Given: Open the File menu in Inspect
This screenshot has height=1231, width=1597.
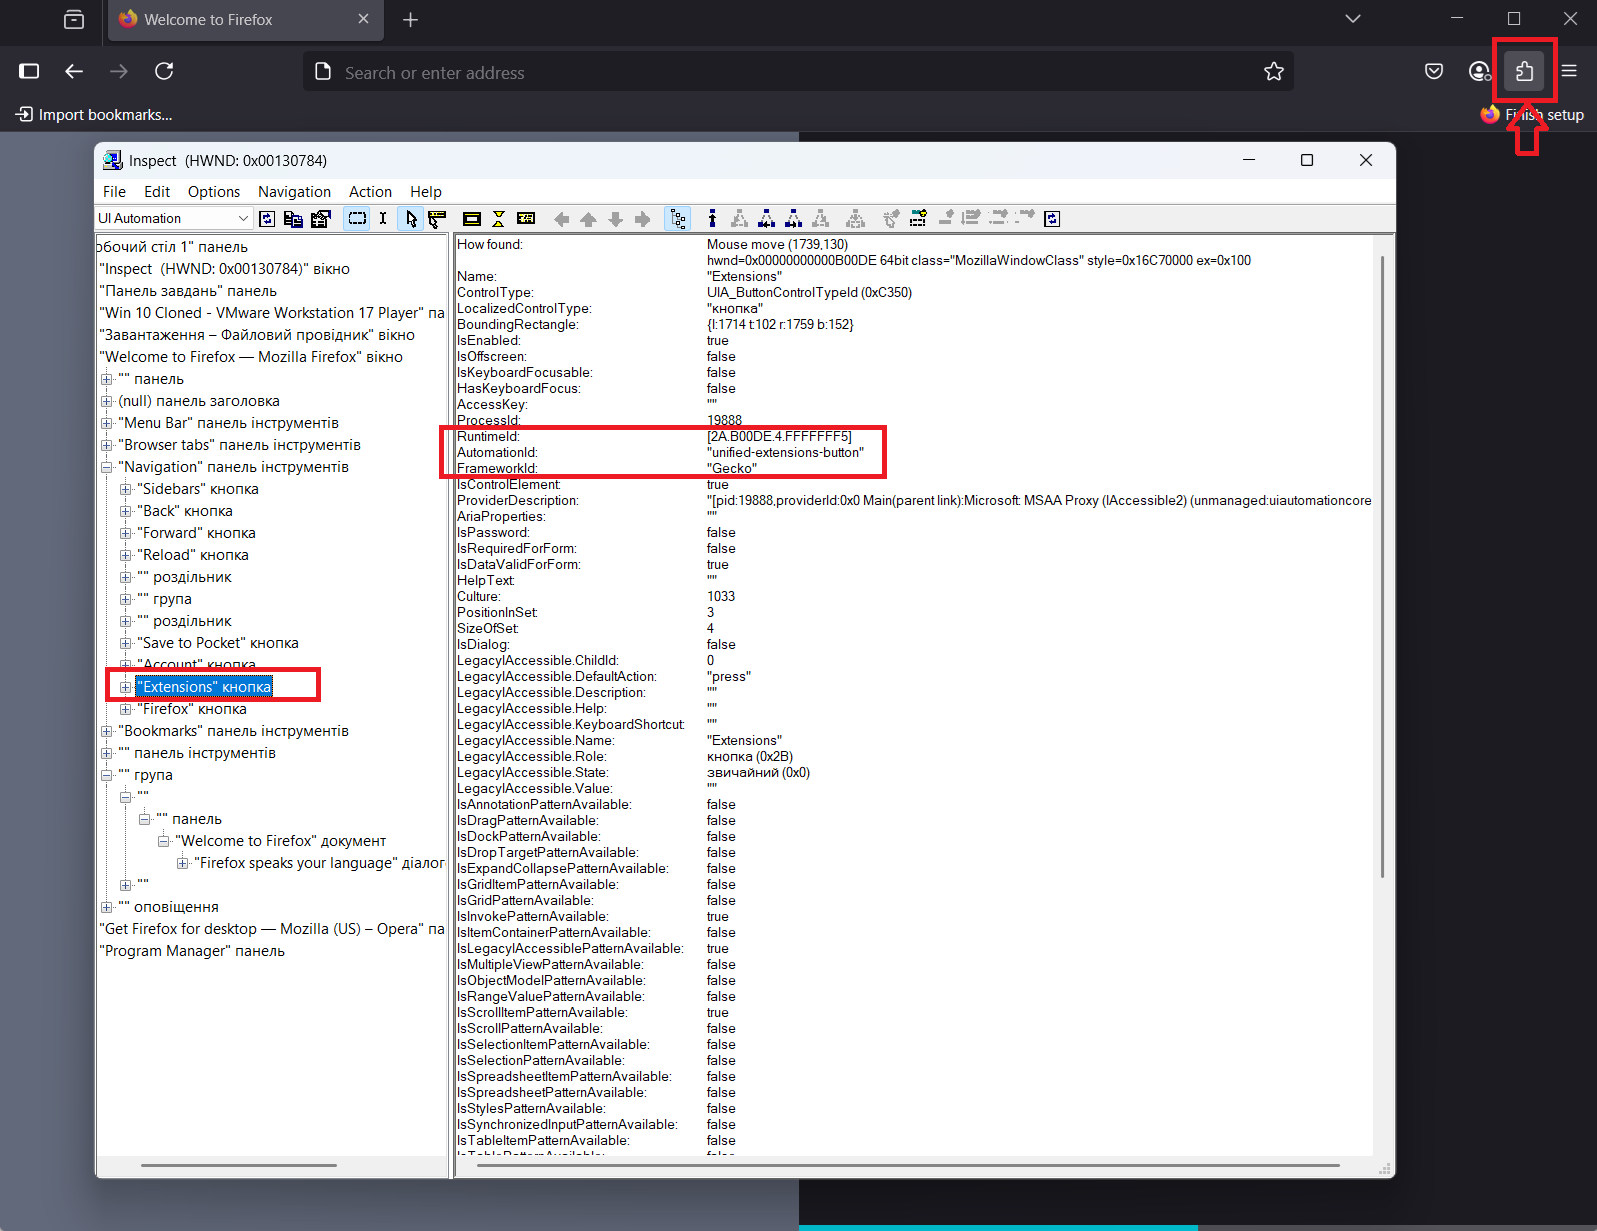Looking at the screenshot, I should click(114, 192).
